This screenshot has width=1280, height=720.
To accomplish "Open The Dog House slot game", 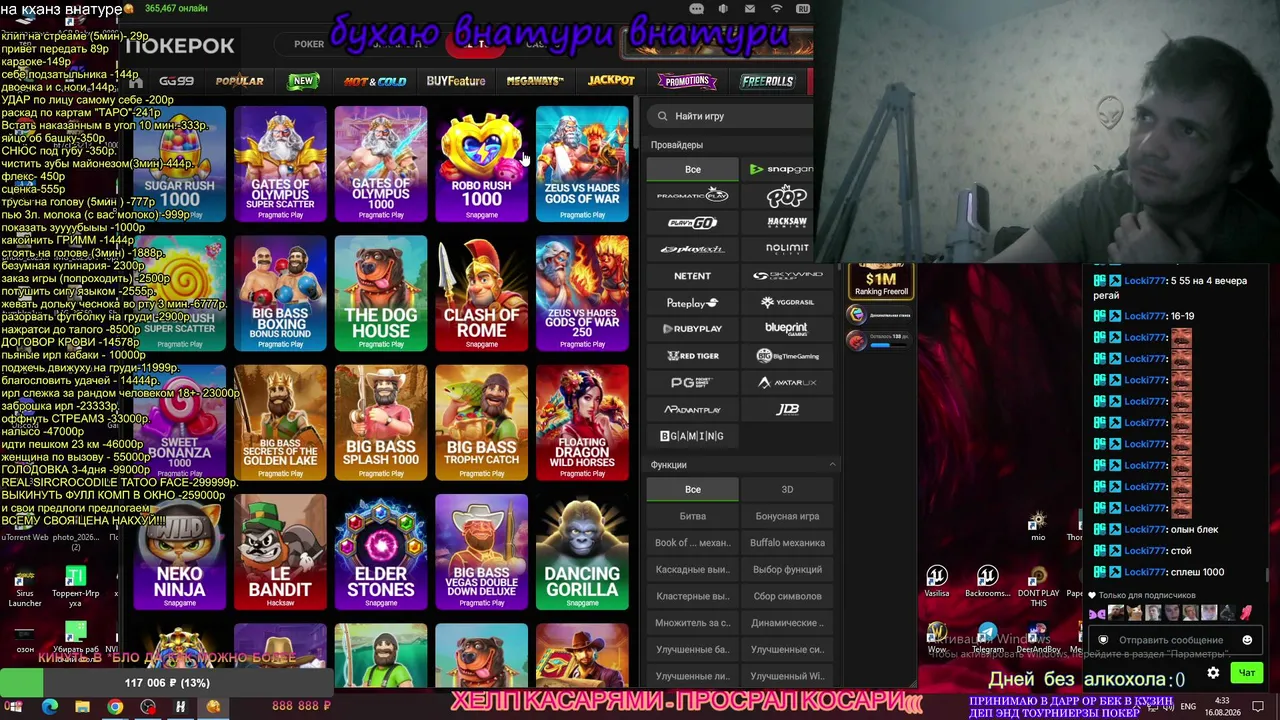I will [381, 293].
